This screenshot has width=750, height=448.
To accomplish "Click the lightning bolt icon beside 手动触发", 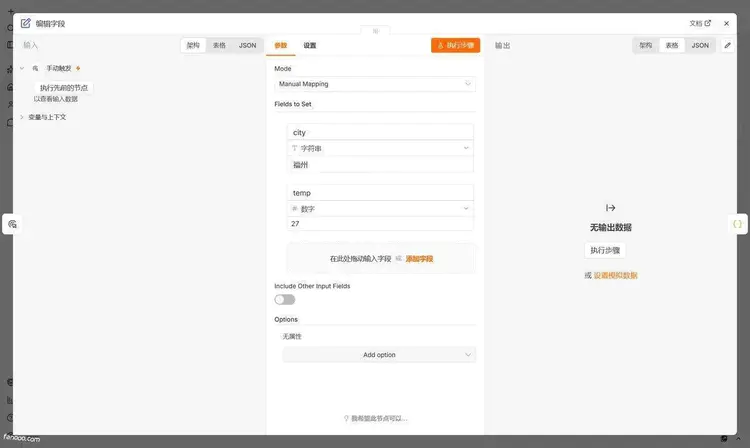I will coord(78,68).
